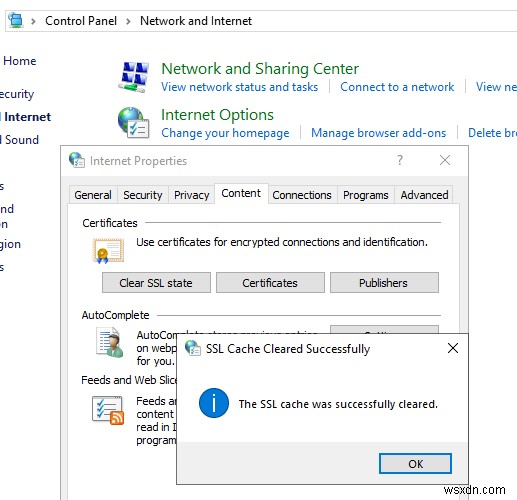Click the Clear SSL state button

(x=156, y=283)
